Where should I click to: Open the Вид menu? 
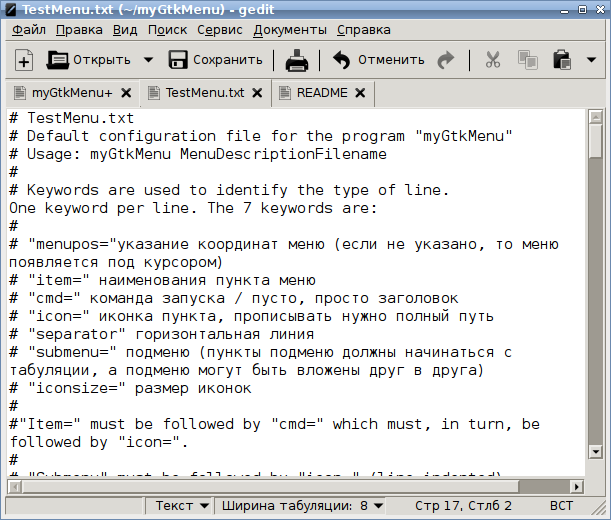coord(125,30)
